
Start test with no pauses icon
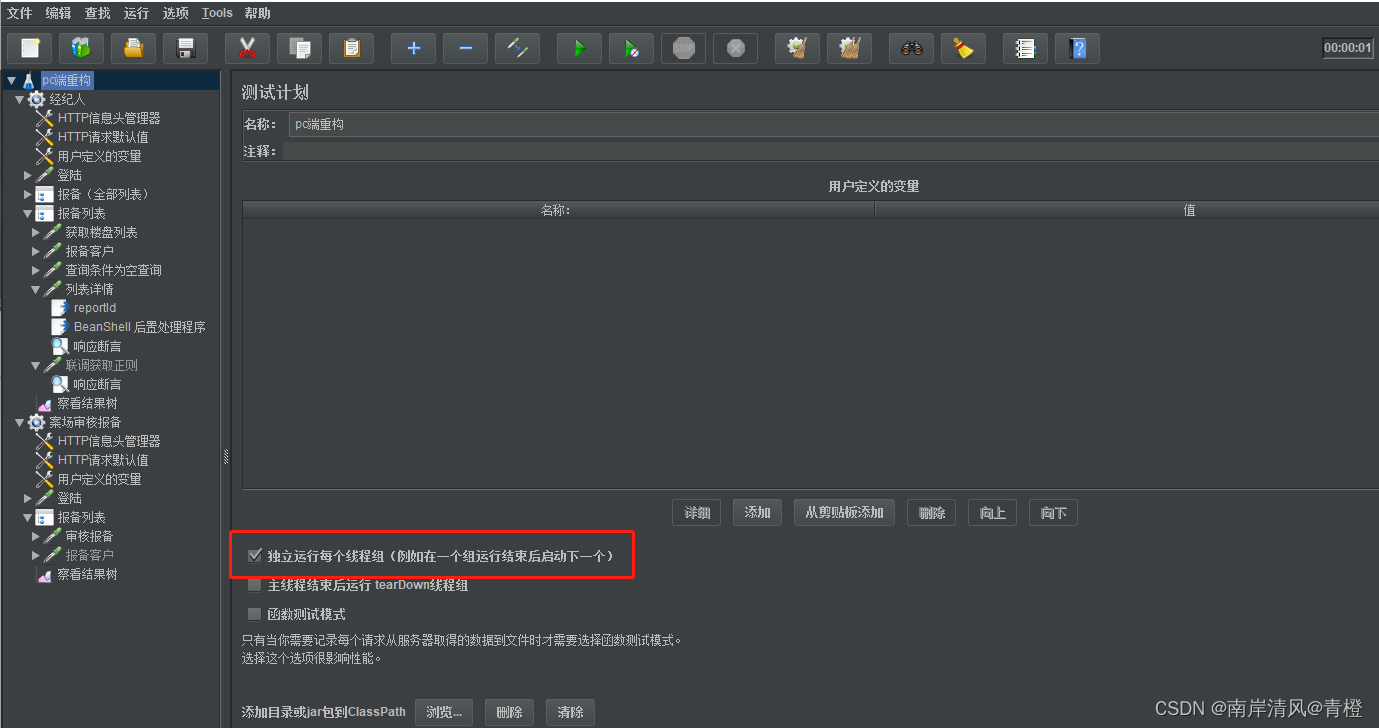tap(631, 48)
